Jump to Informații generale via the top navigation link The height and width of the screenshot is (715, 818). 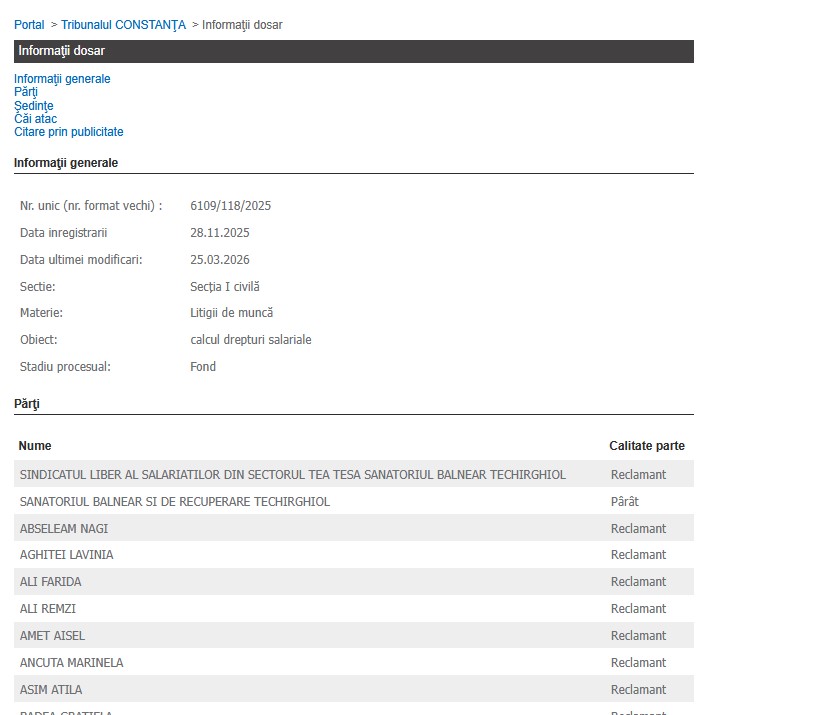tap(62, 79)
